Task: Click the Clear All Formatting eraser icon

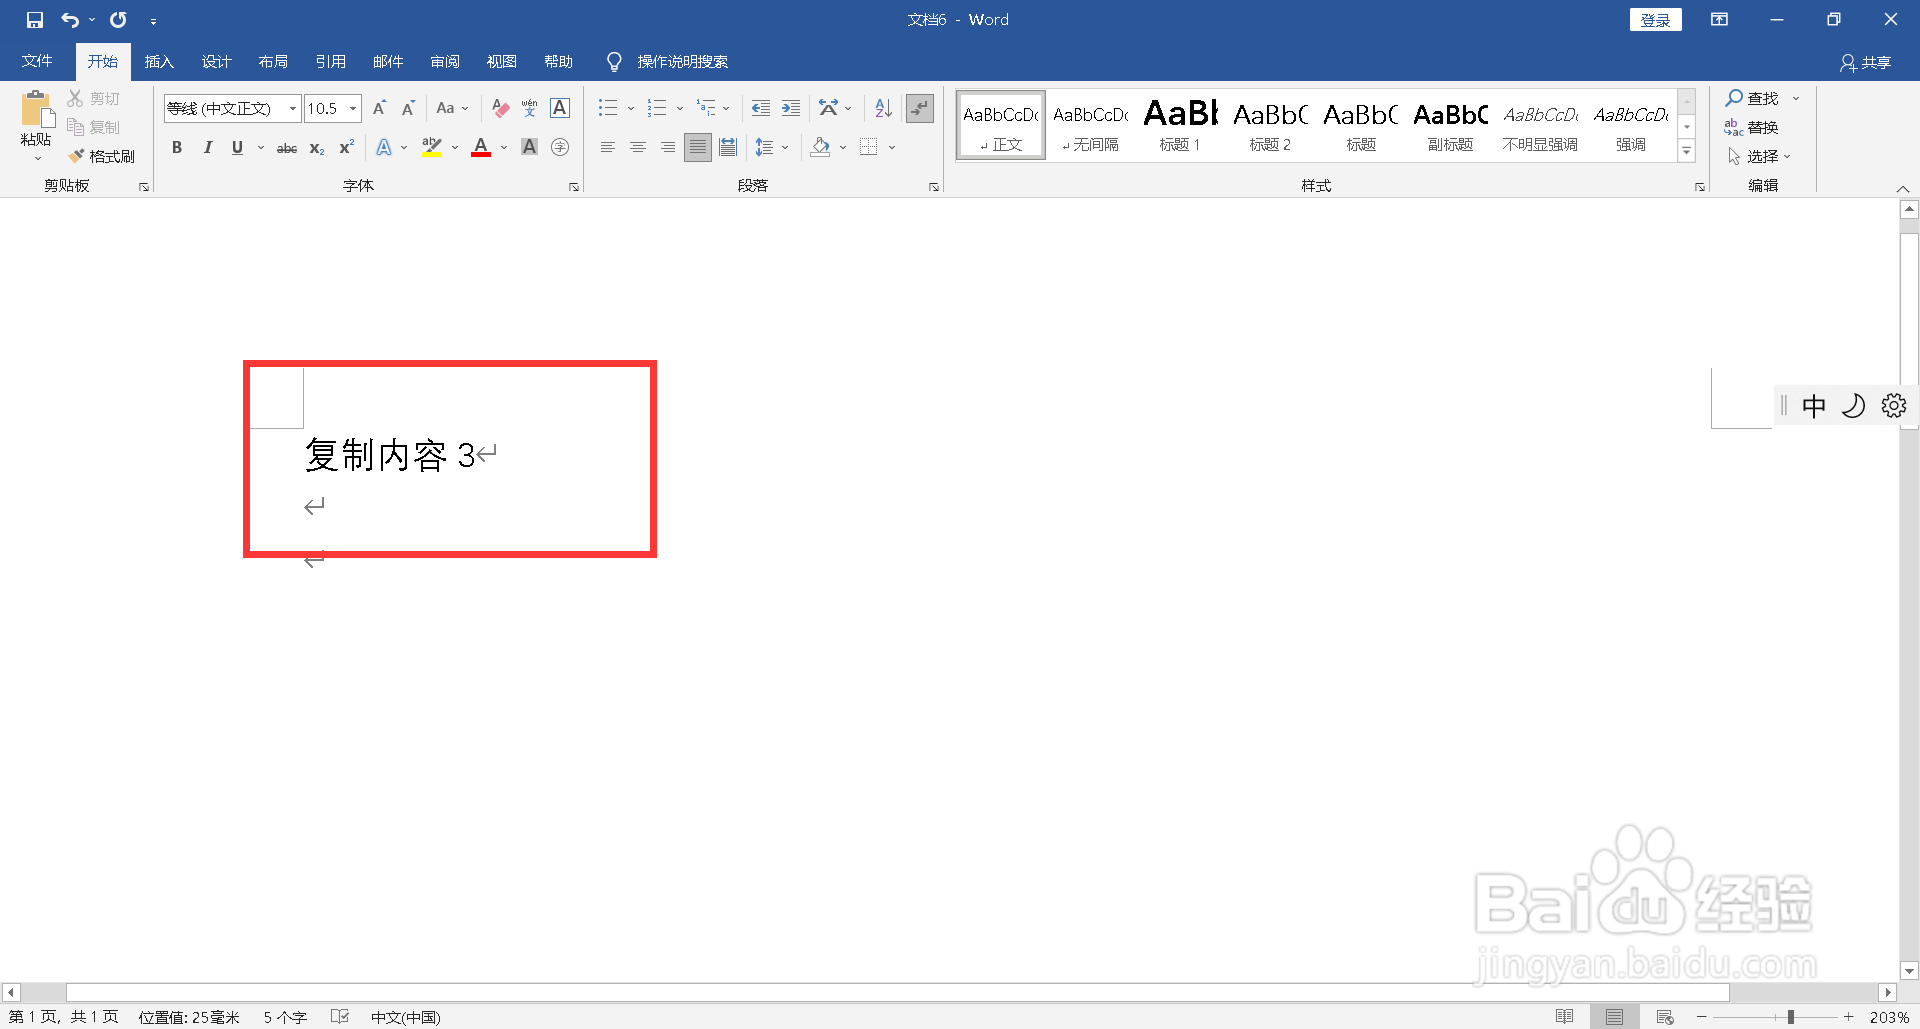Action: [501, 108]
